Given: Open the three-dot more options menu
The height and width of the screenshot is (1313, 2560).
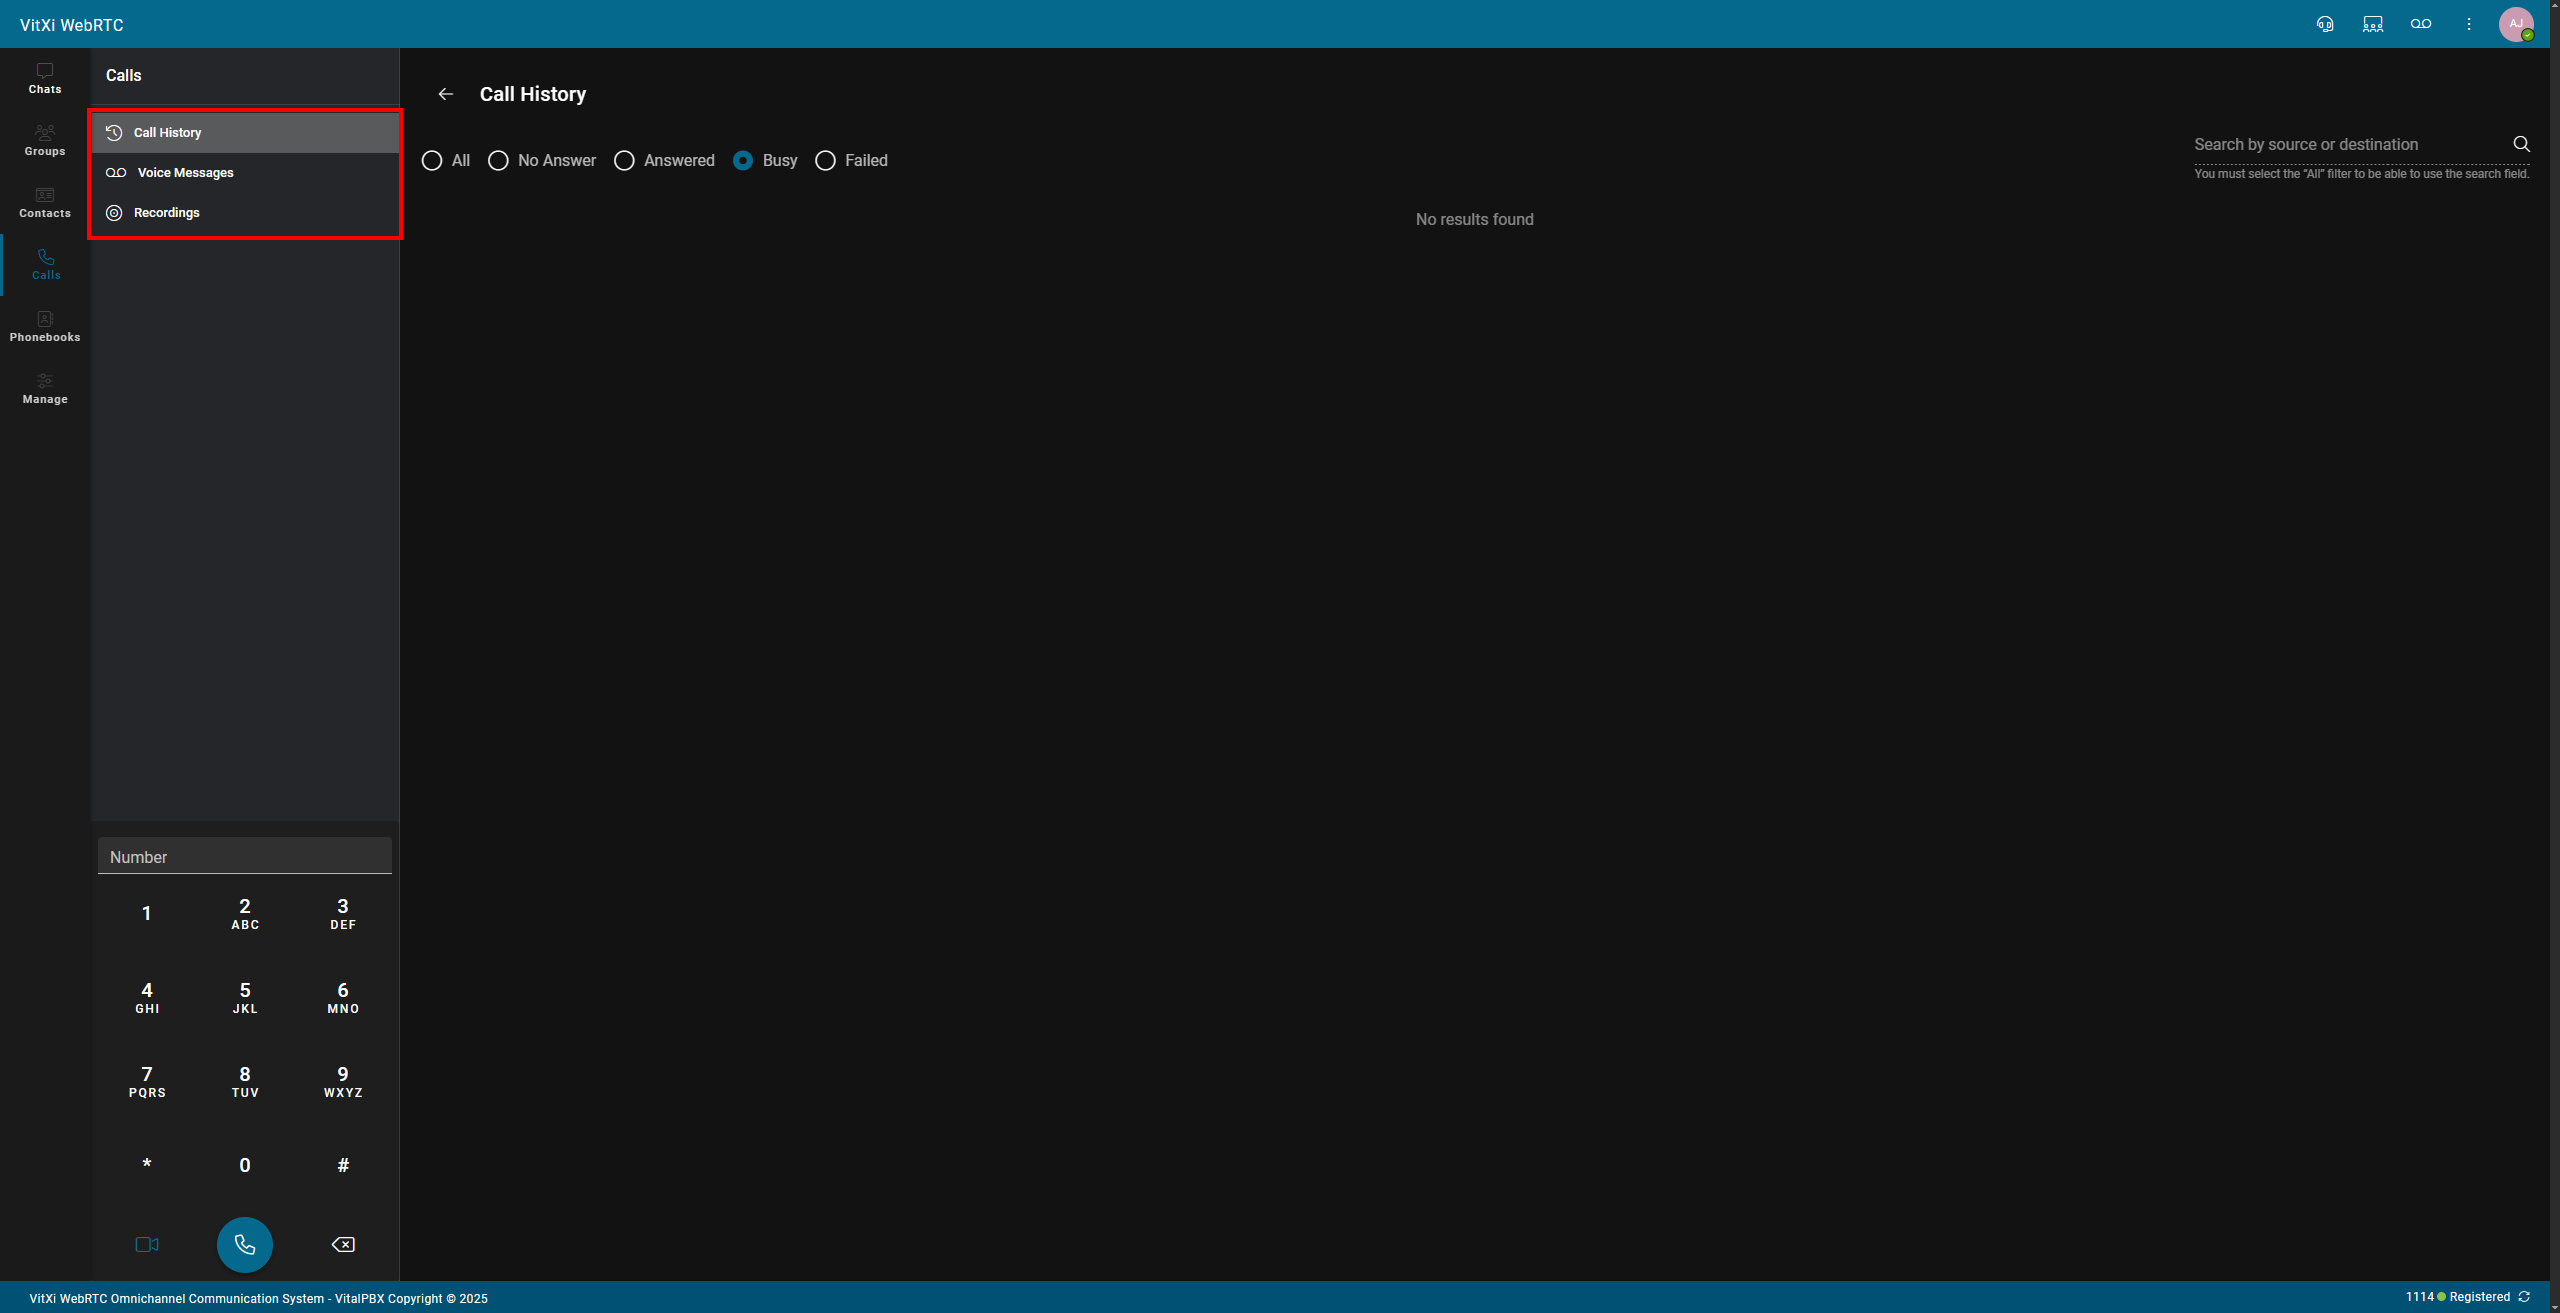Looking at the screenshot, I should coord(2469,24).
